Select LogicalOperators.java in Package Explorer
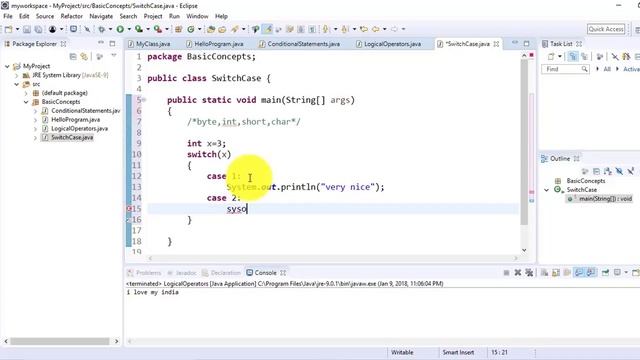This screenshot has height=360, width=640. coord(80,129)
